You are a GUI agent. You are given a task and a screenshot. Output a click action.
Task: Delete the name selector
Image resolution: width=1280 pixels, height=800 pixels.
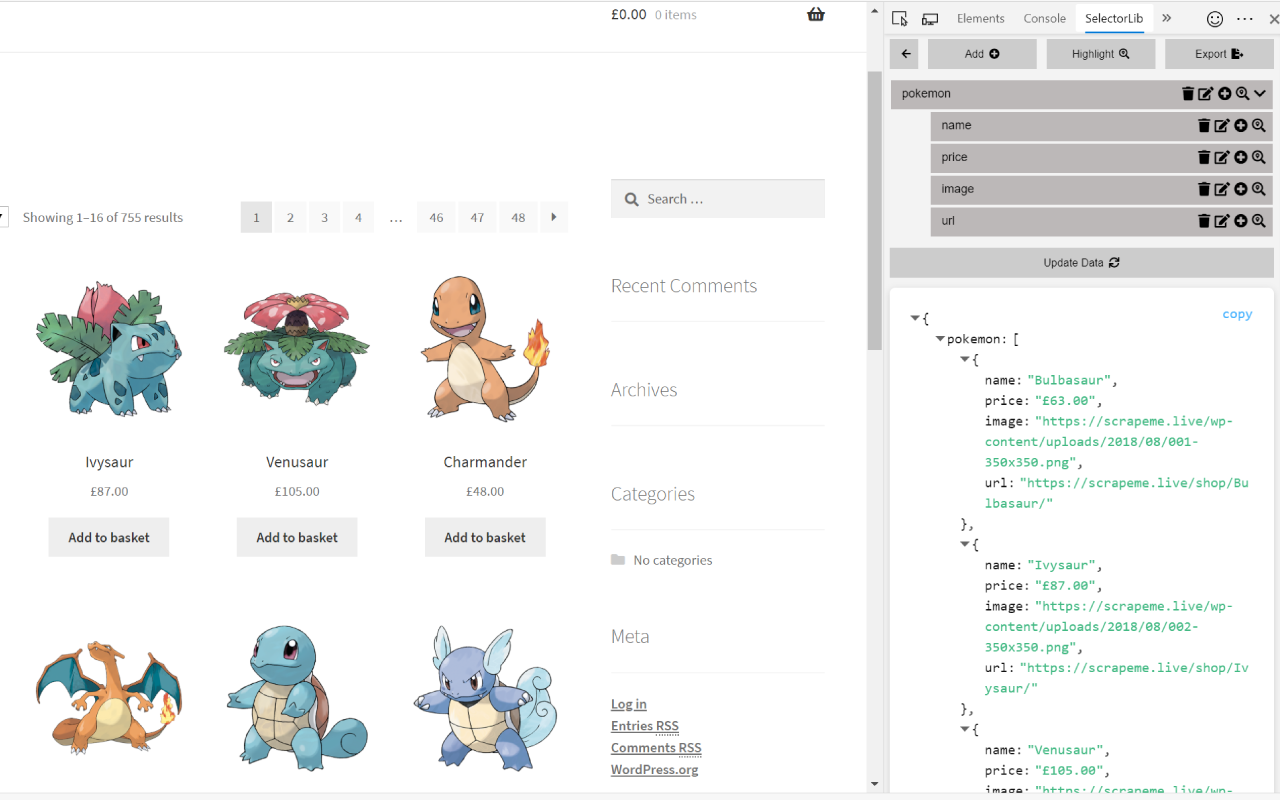[1204, 126]
